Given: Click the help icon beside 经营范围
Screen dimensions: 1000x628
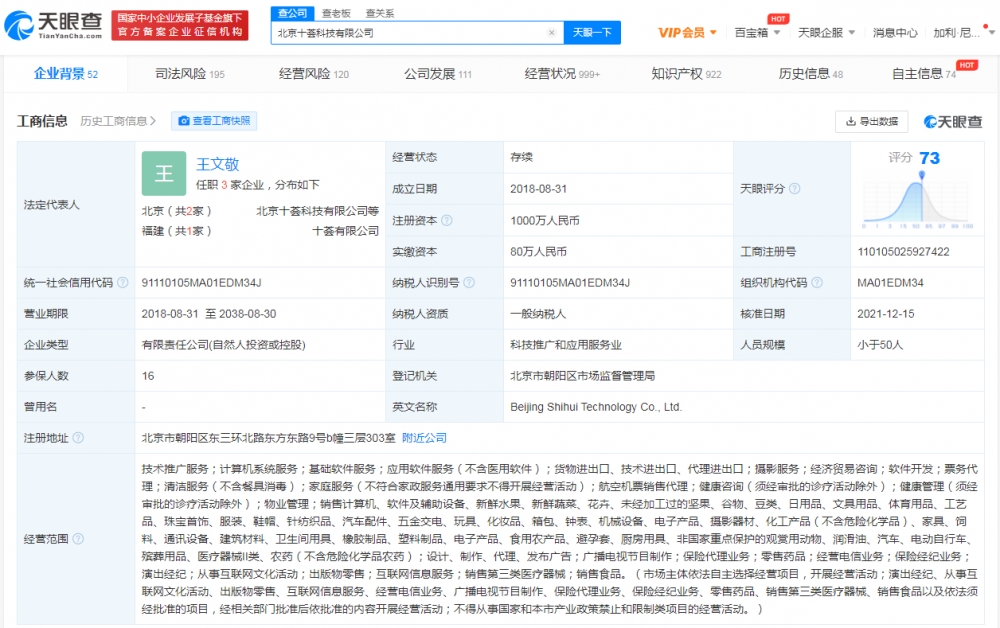Looking at the screenshot, I should pos(77,539).
